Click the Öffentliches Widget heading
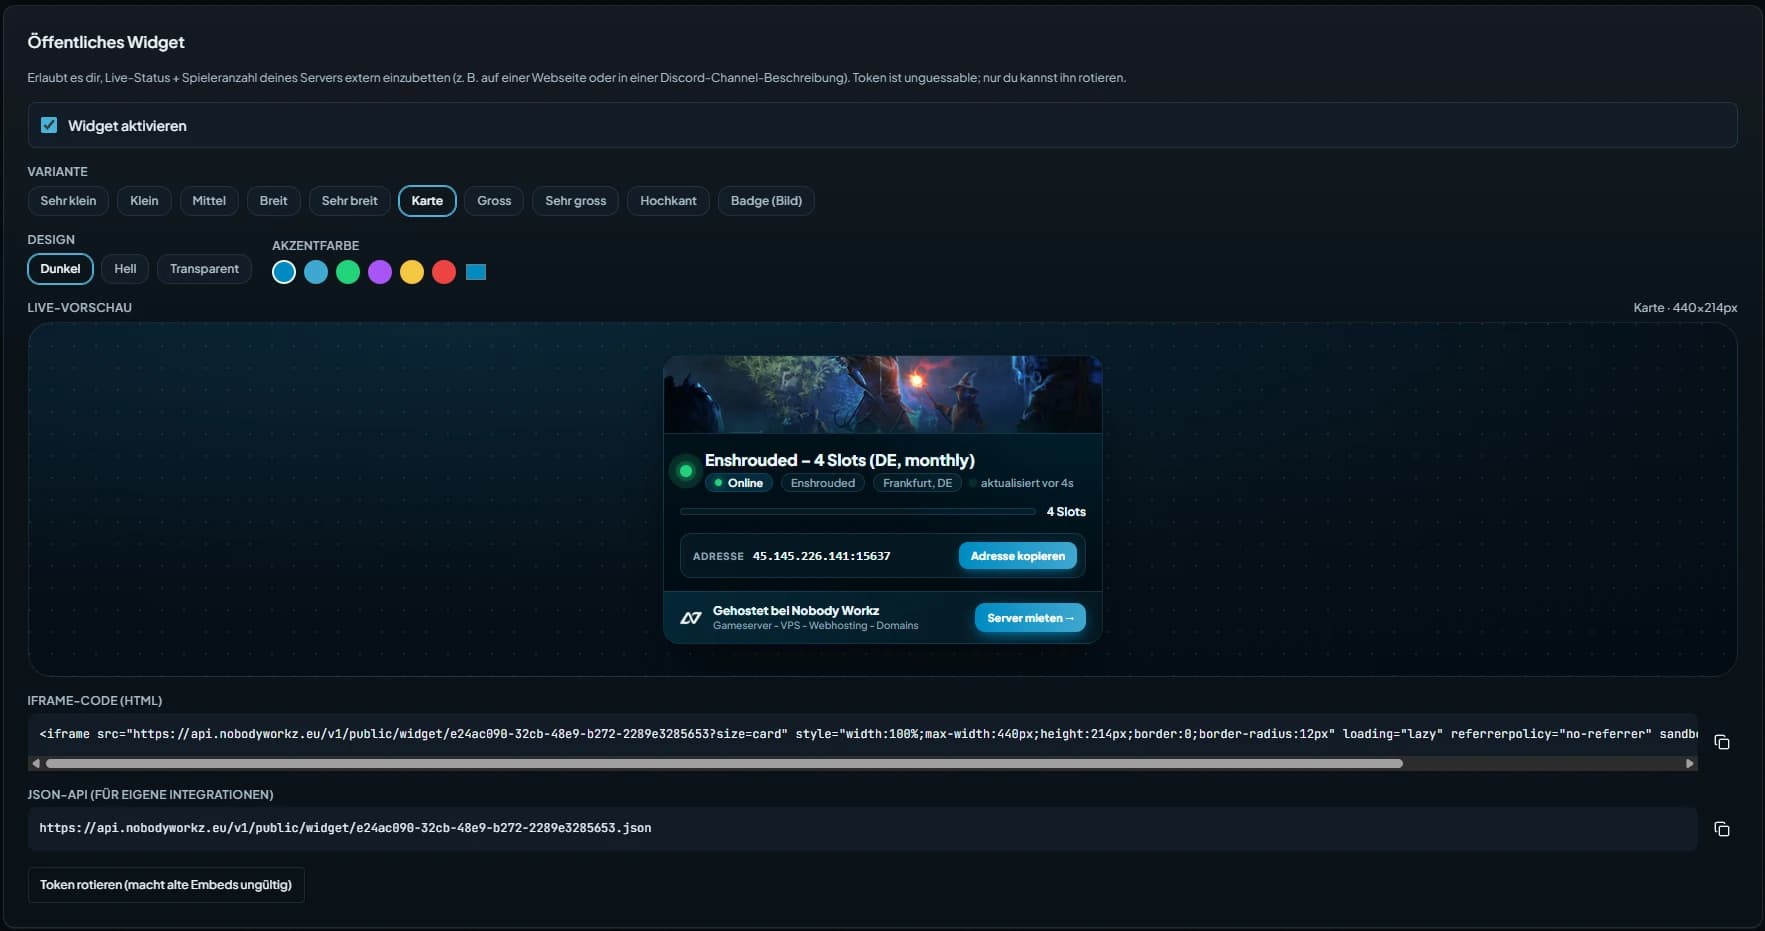1765x931 pixels. (106, 42)
